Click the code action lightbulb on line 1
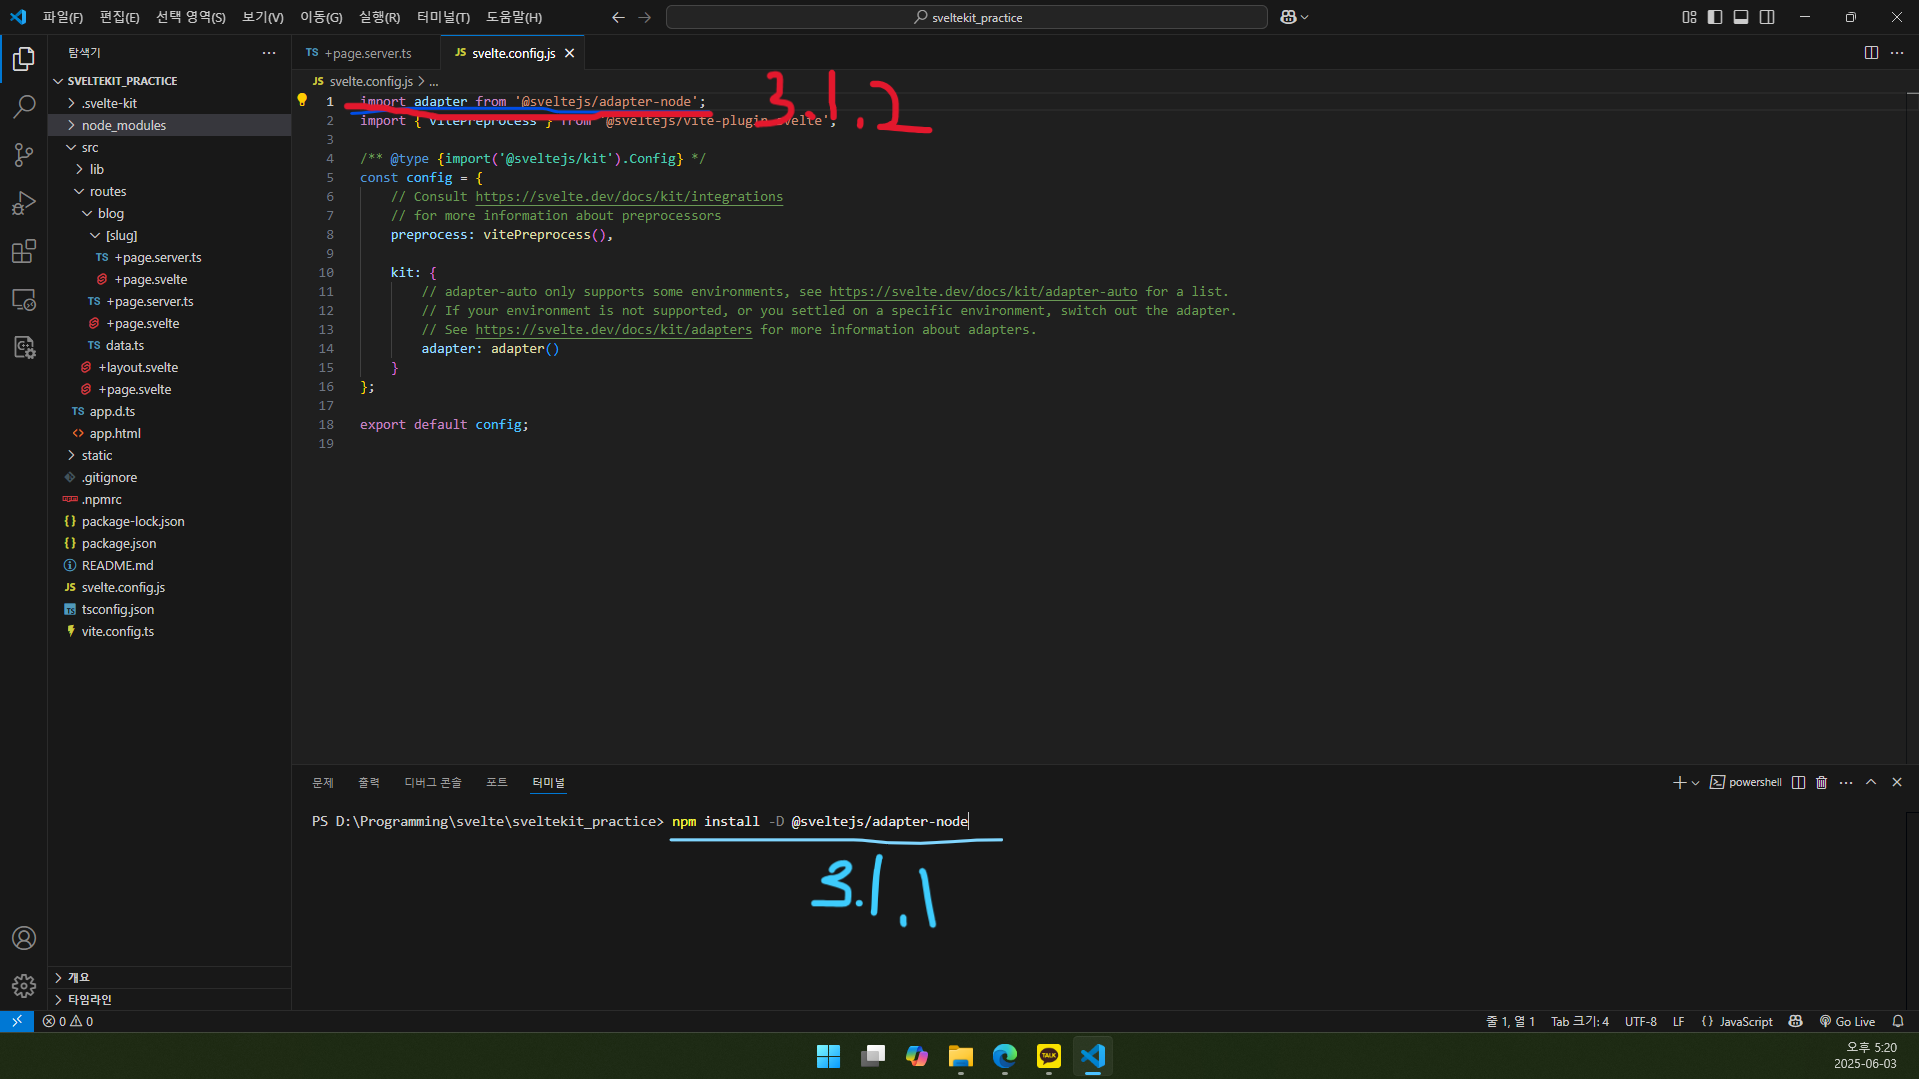The image size is (1919, 1079). [302, 100]
